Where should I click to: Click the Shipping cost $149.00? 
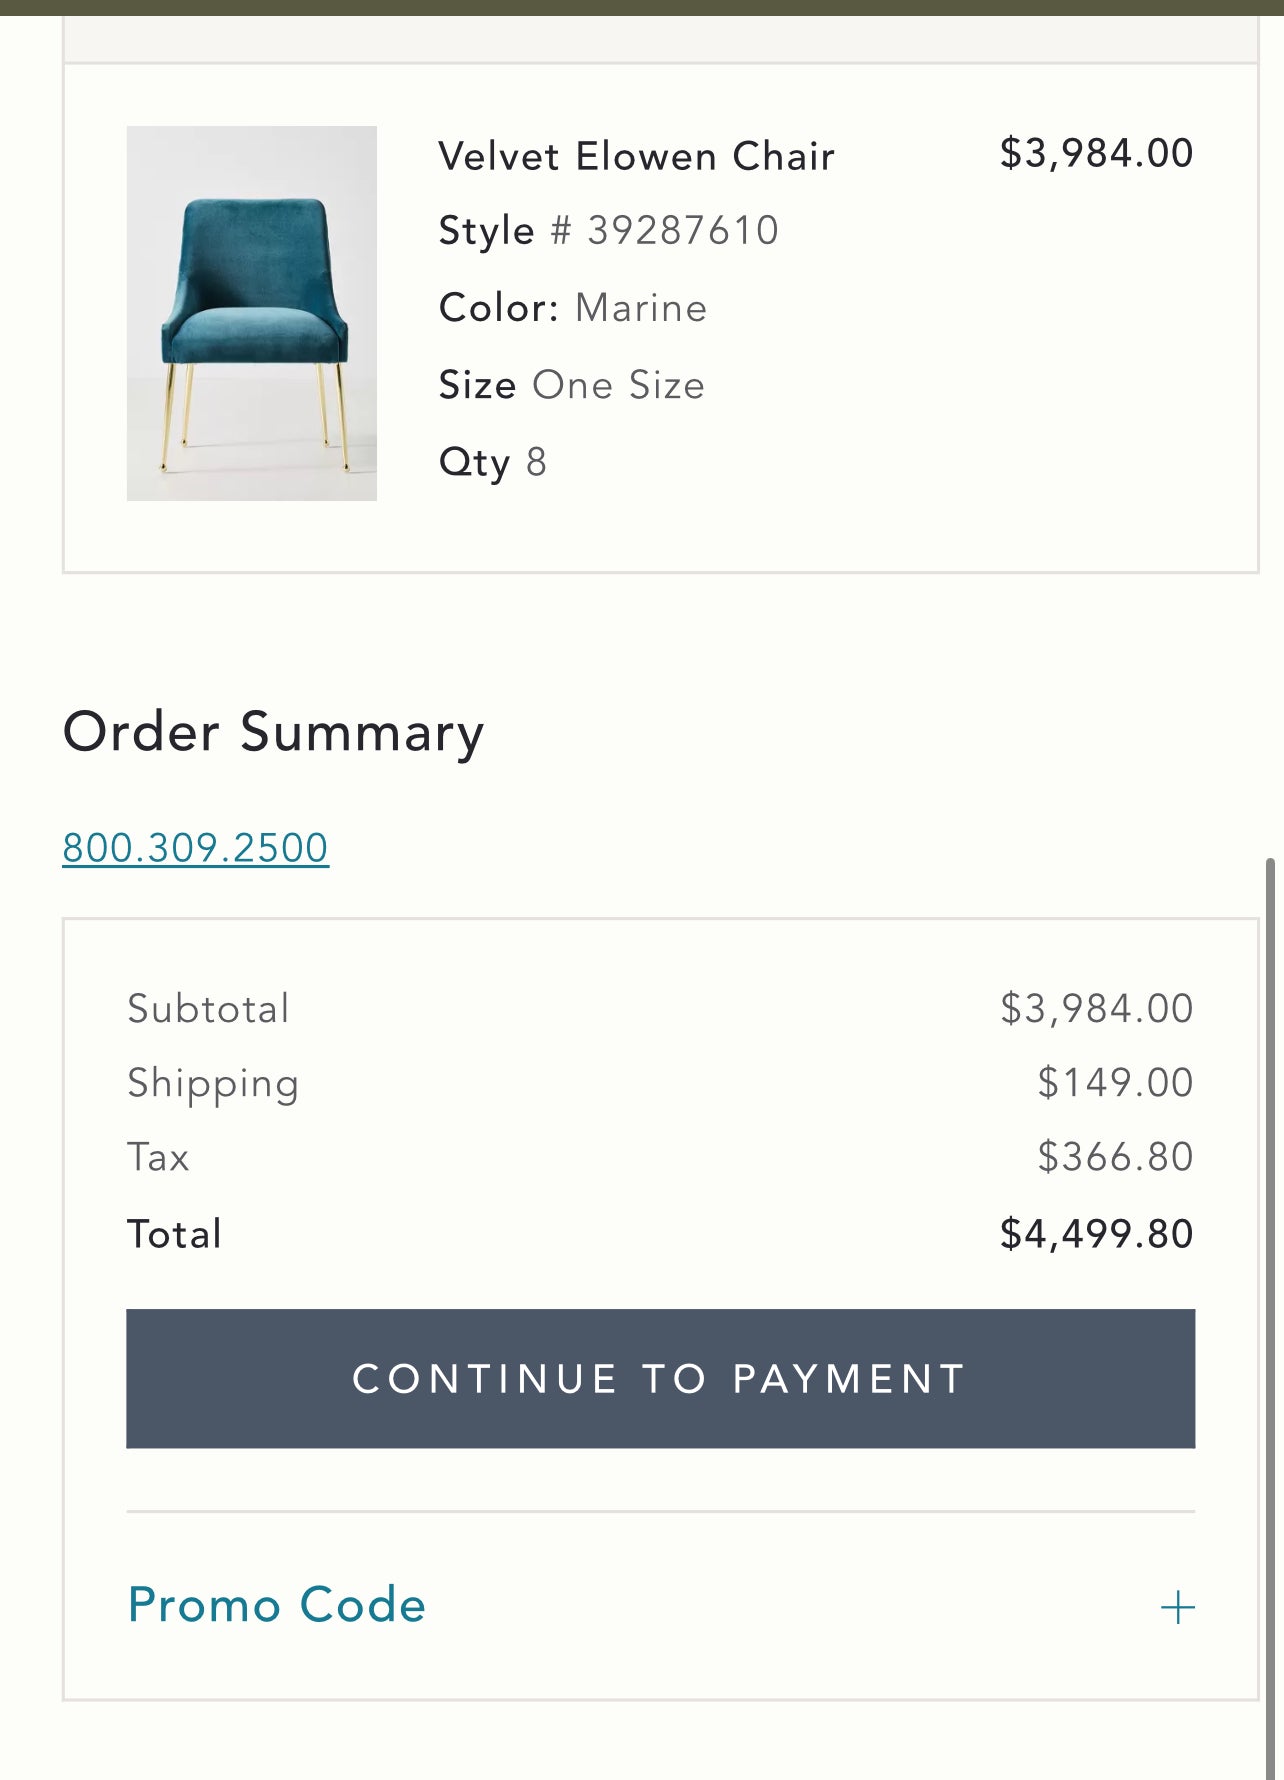coord(1114,1083)
